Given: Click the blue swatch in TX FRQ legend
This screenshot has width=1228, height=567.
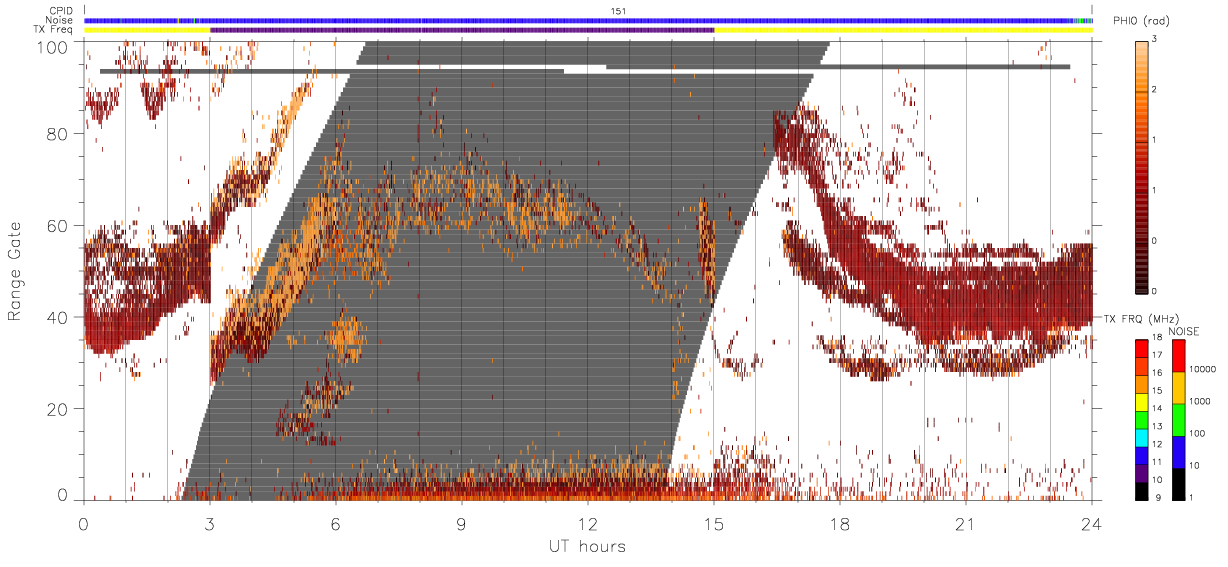Looking at the screenshot, I should click(1142, 455).
